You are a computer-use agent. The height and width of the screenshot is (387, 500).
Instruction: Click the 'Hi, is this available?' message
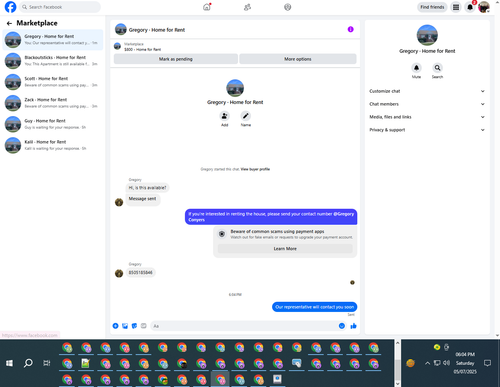(147, 188)
